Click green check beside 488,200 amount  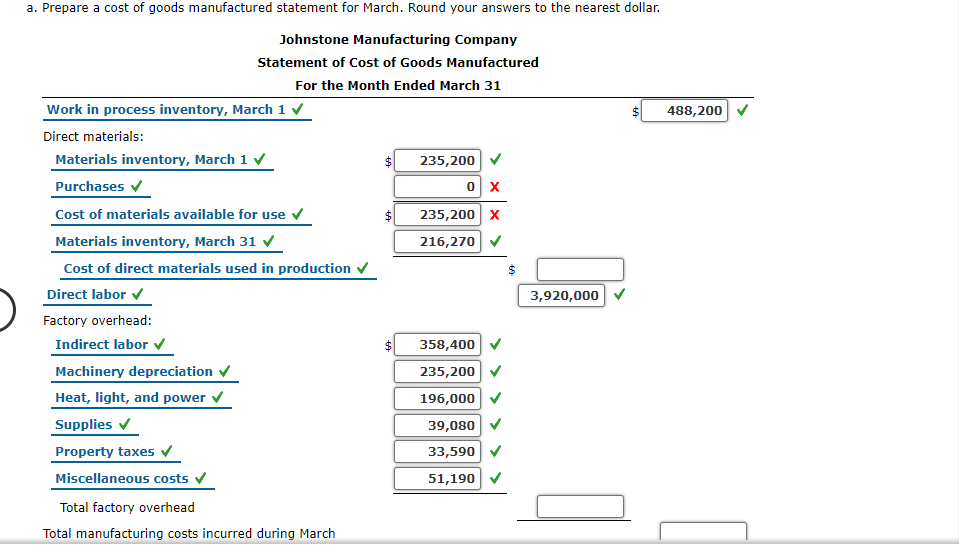[742, 110]
